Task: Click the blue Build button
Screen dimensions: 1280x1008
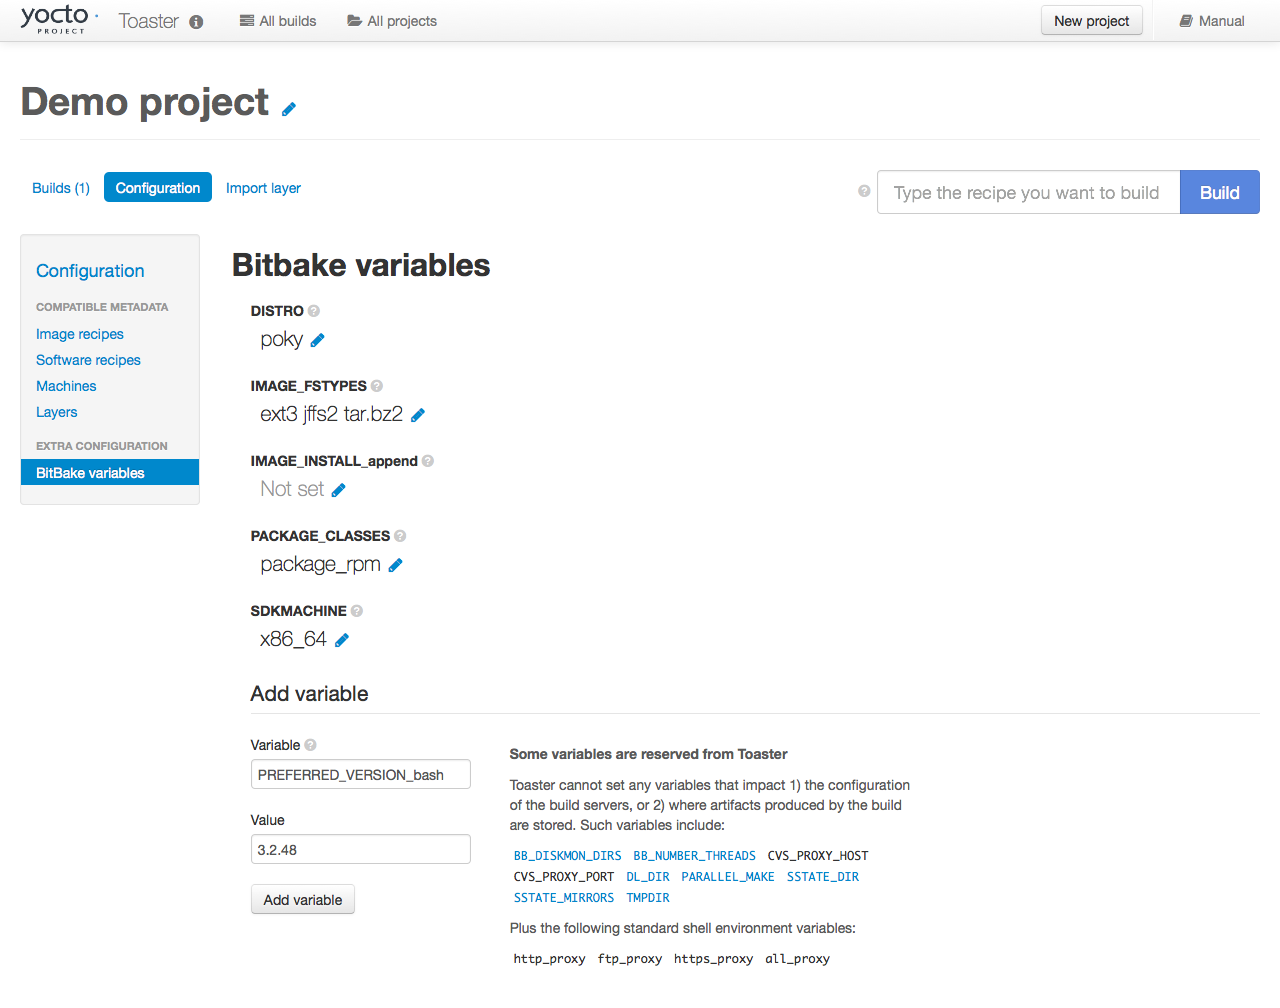Action: [x=1219, y=192]
